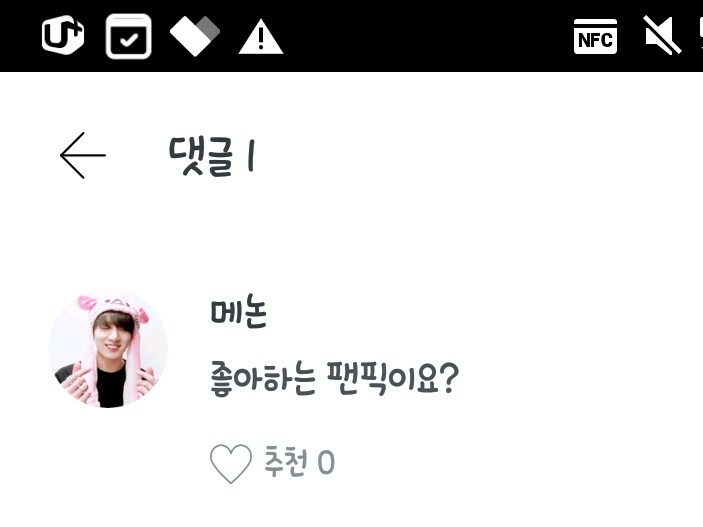Tap the recommend count 0

[326, 462]
